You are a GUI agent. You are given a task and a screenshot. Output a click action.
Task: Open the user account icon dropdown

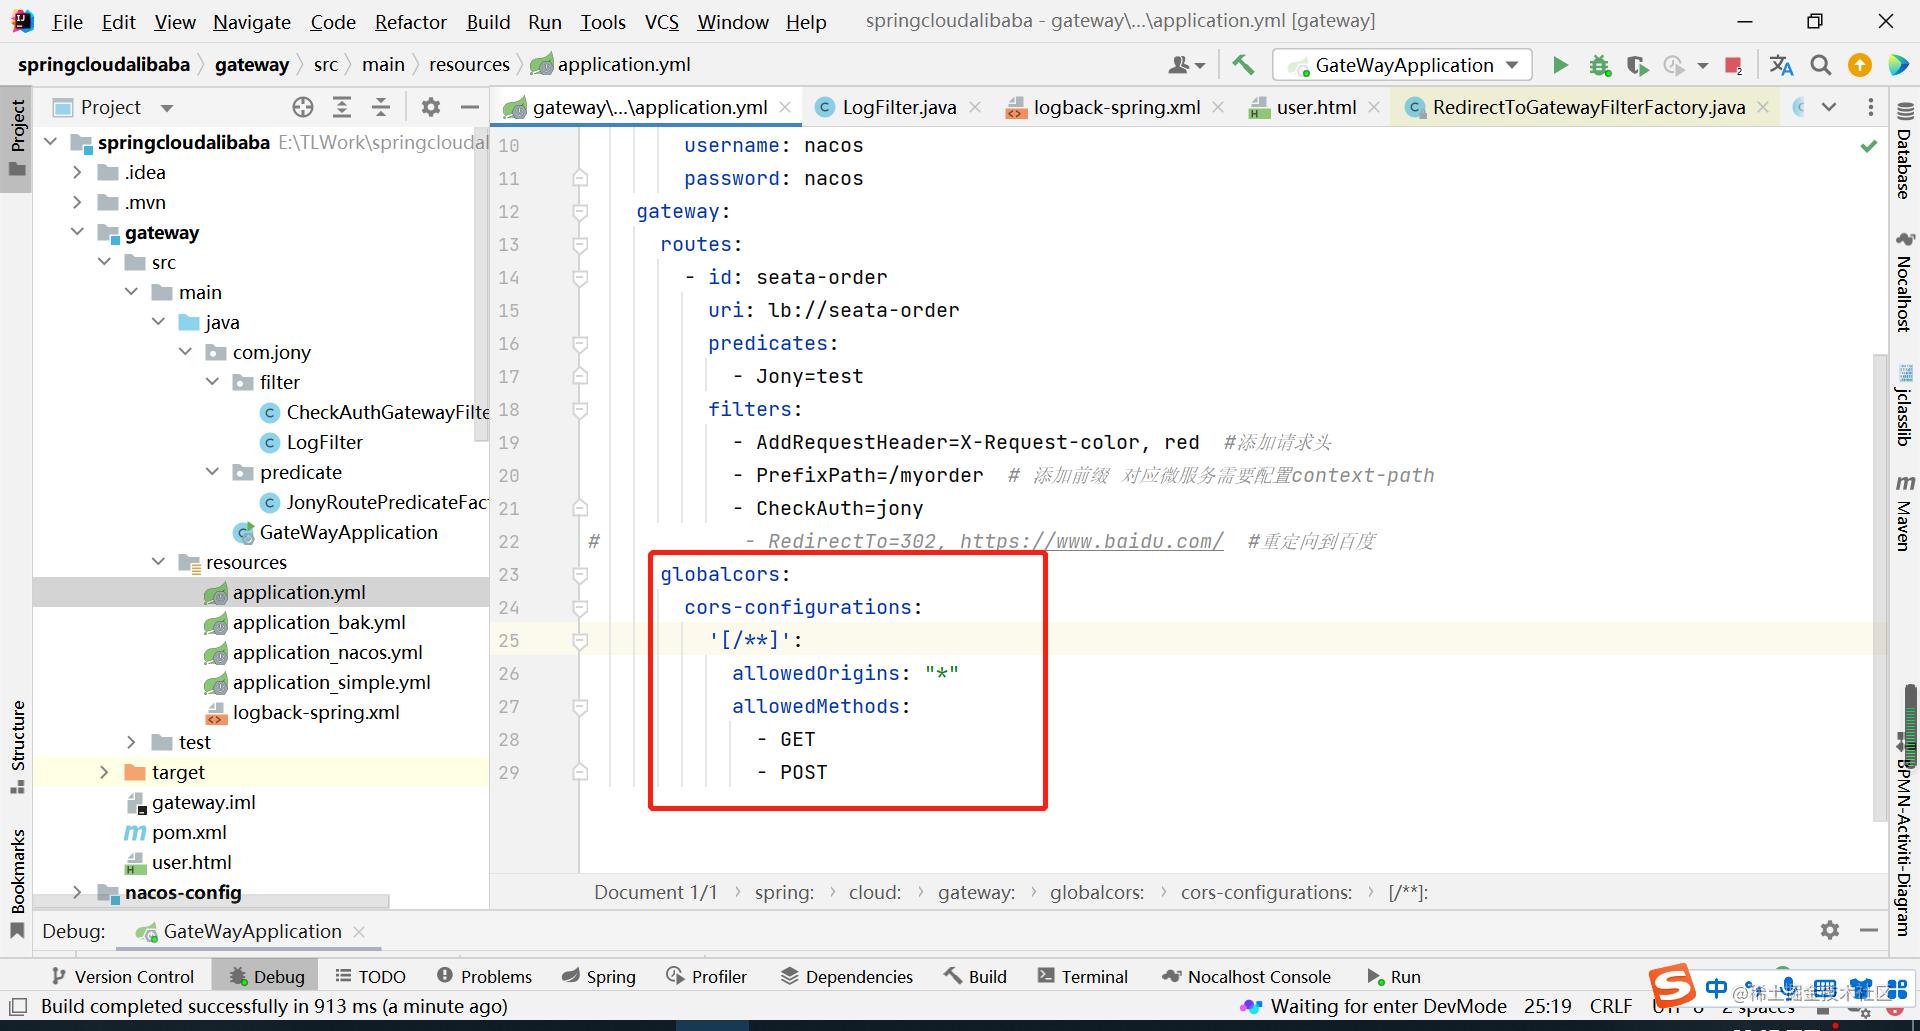click(x=1187, y=65)
